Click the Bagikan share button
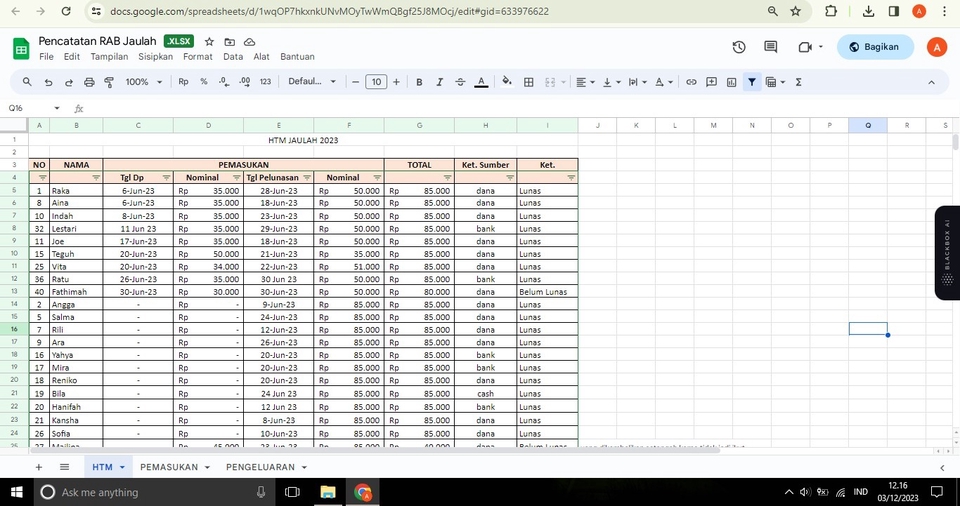The width and height of the screenshot is (960, 506). pos(875,47)
